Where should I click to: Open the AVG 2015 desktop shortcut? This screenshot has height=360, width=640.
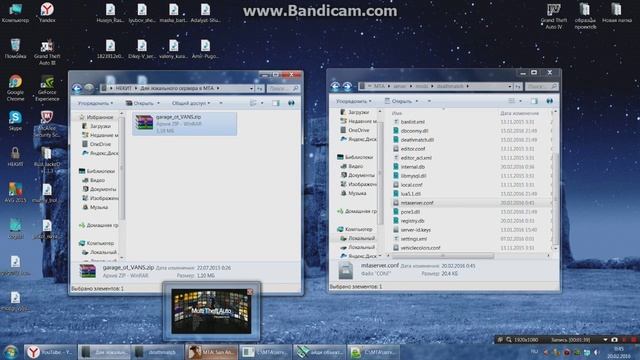coord(15,192)
